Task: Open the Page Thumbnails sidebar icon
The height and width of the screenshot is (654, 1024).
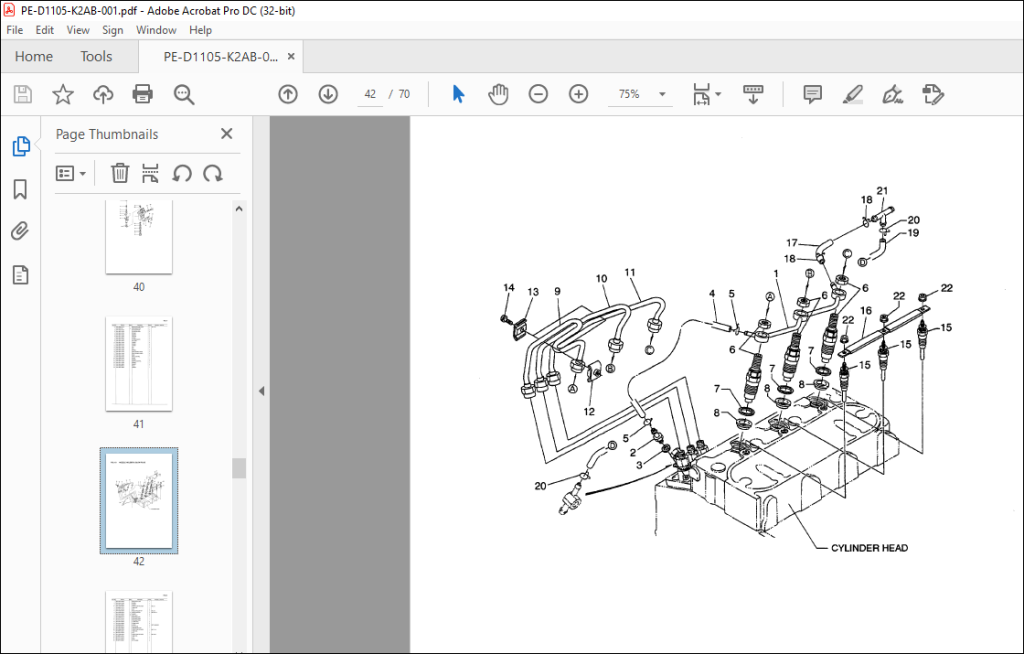Action: pos(21,146)
